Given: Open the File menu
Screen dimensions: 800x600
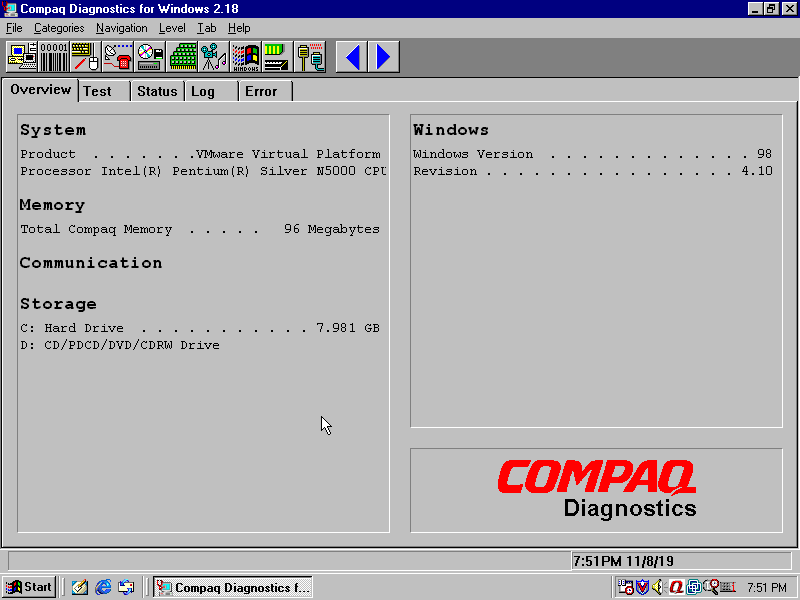Looking at the screenshot, I should 14,28.
